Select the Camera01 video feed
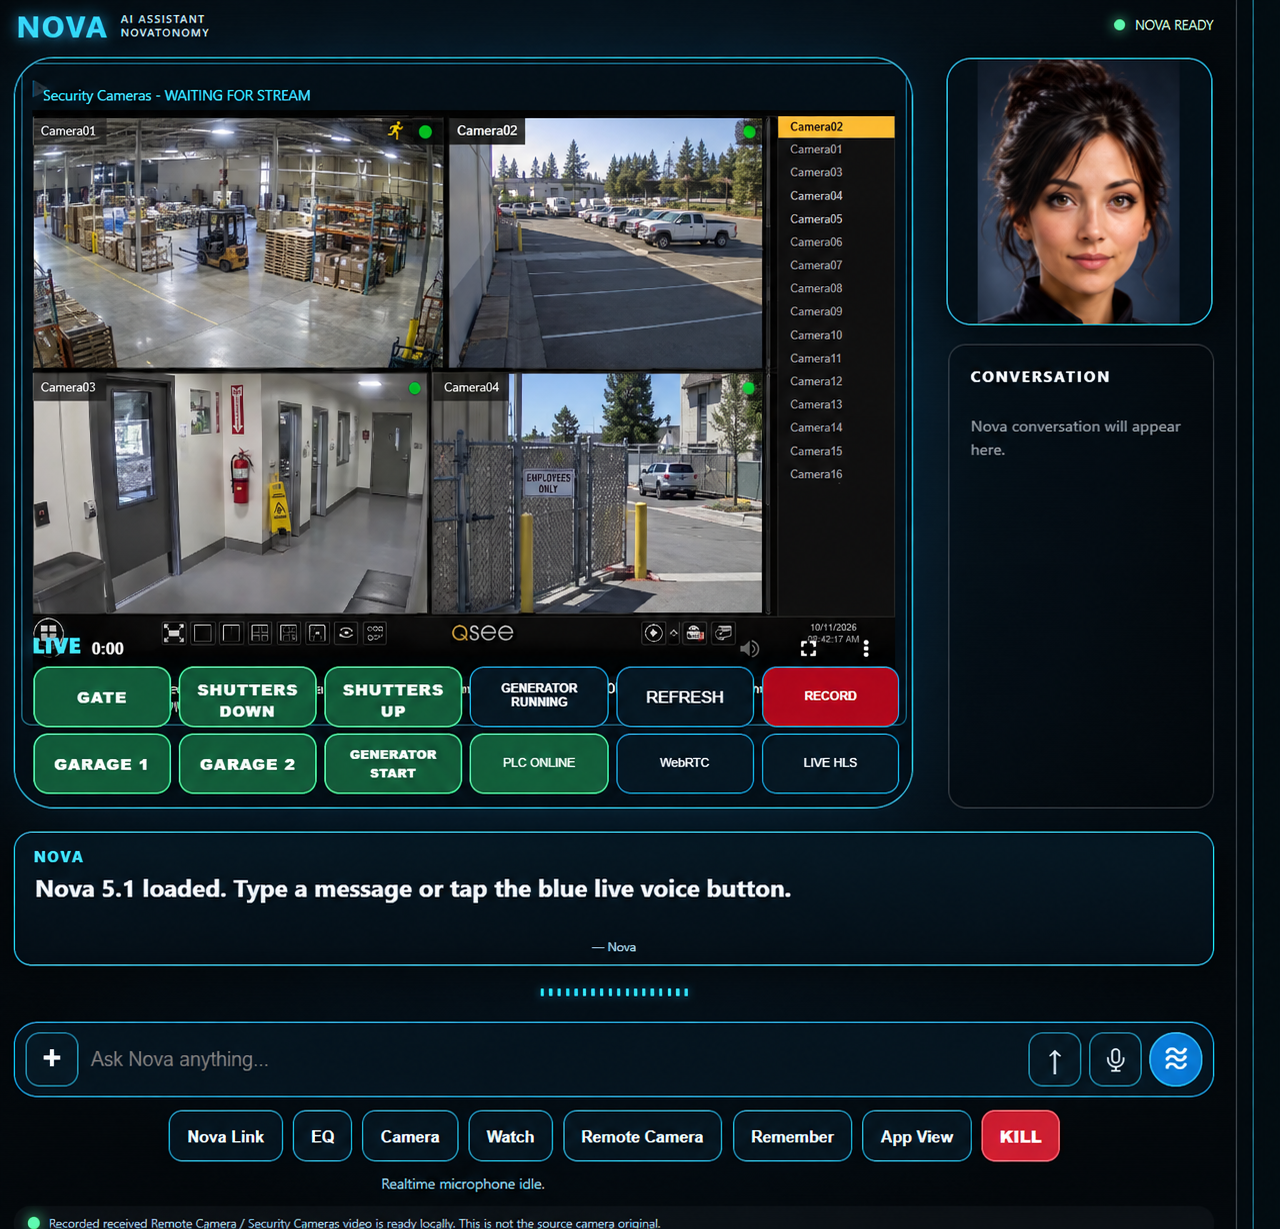Viewport: 1280px width, 1229px height. 238,243
